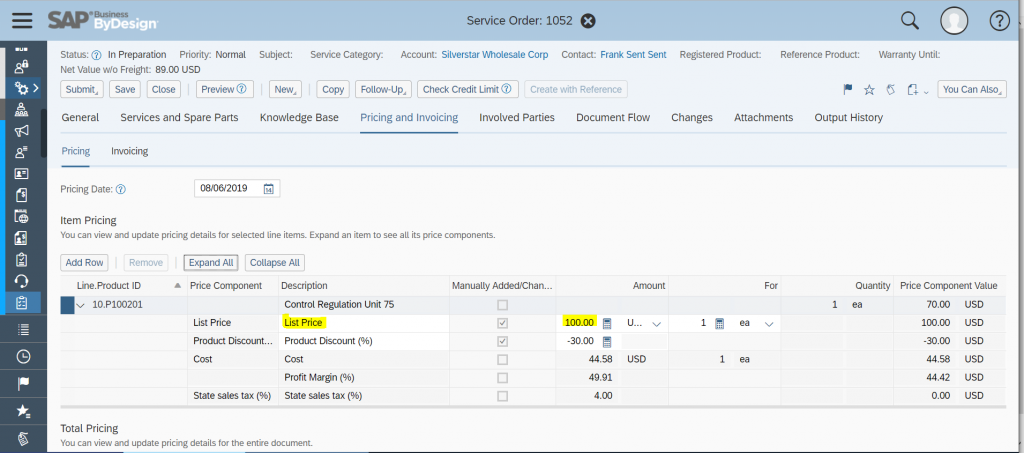Toggle Manually Added checkbox for Cost row
The height and width of the screenshot is (453, 1024).
point(502,360)
